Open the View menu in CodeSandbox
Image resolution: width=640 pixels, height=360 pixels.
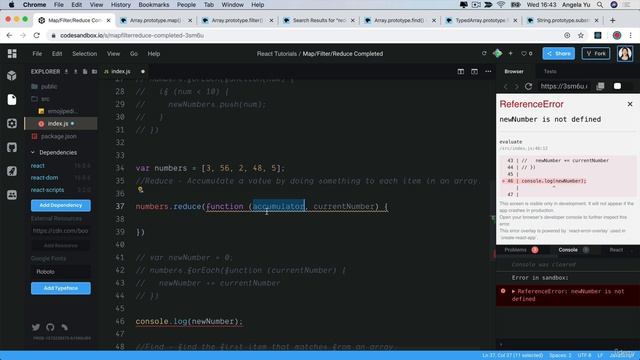[x=113, y=53]
